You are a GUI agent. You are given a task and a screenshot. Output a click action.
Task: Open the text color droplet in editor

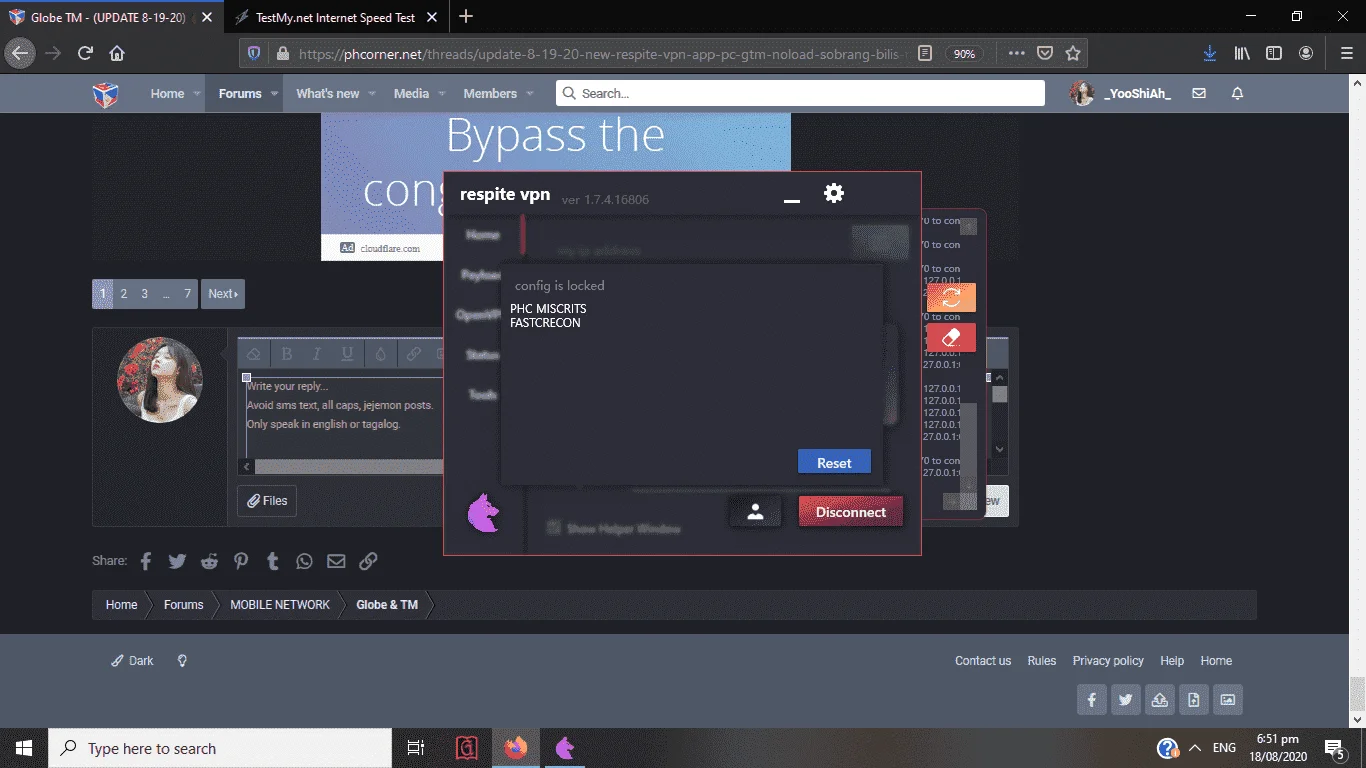click(x=380, y=354)
